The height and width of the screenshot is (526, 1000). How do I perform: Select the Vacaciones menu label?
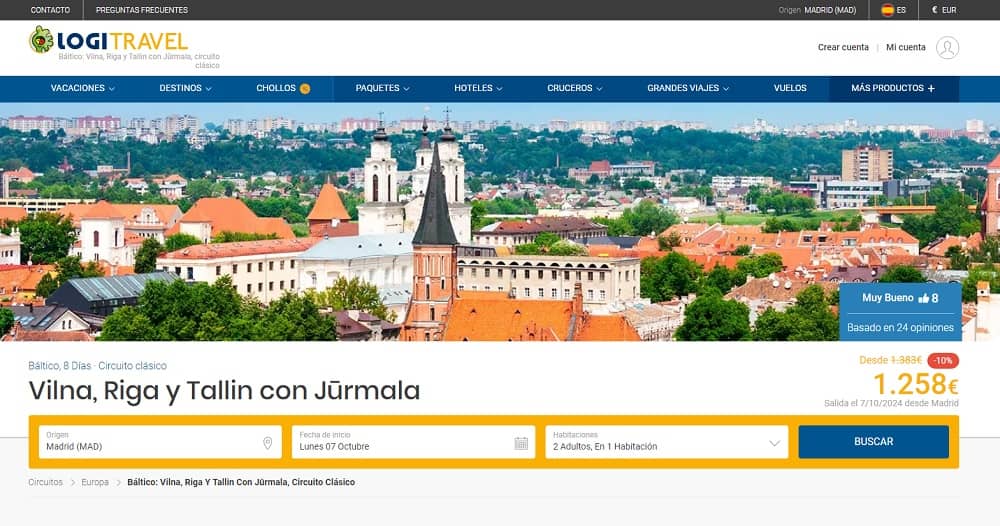(77, 88)
